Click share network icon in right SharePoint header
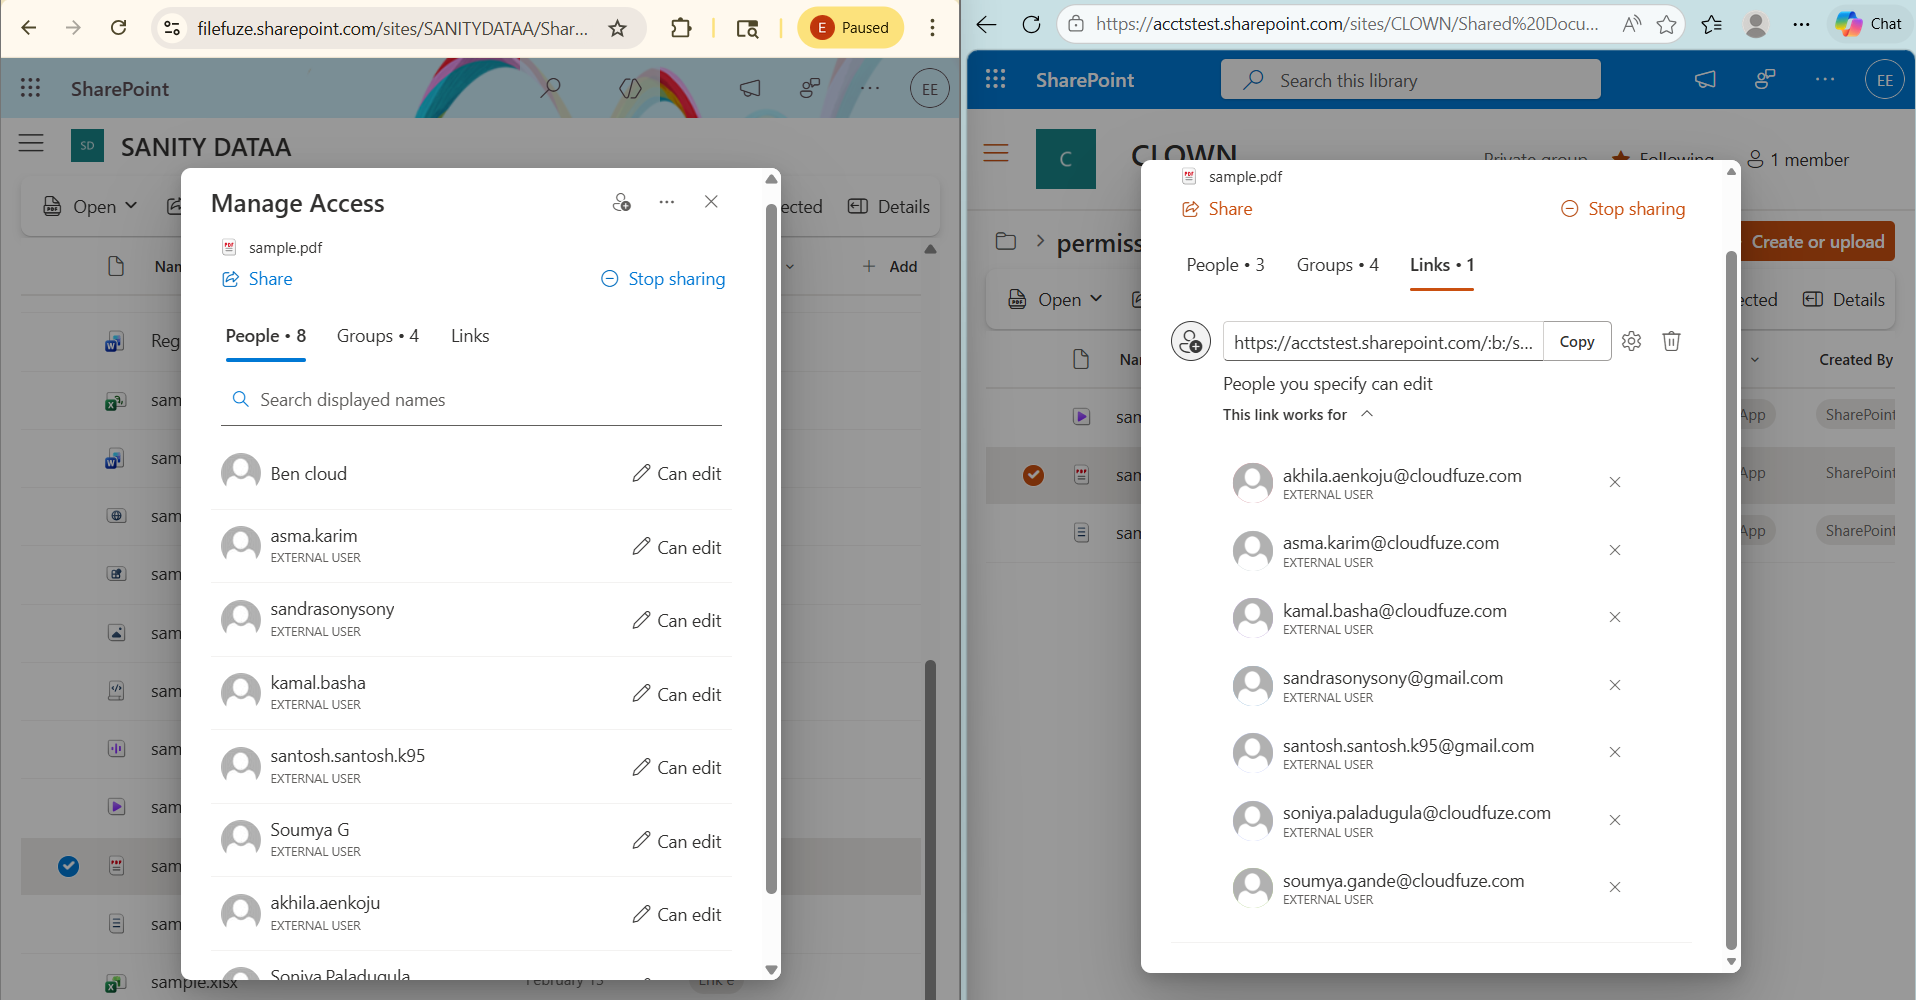Image resolution: width=1916 pixels, height=1000 pixels. [x=1765, y=79]
